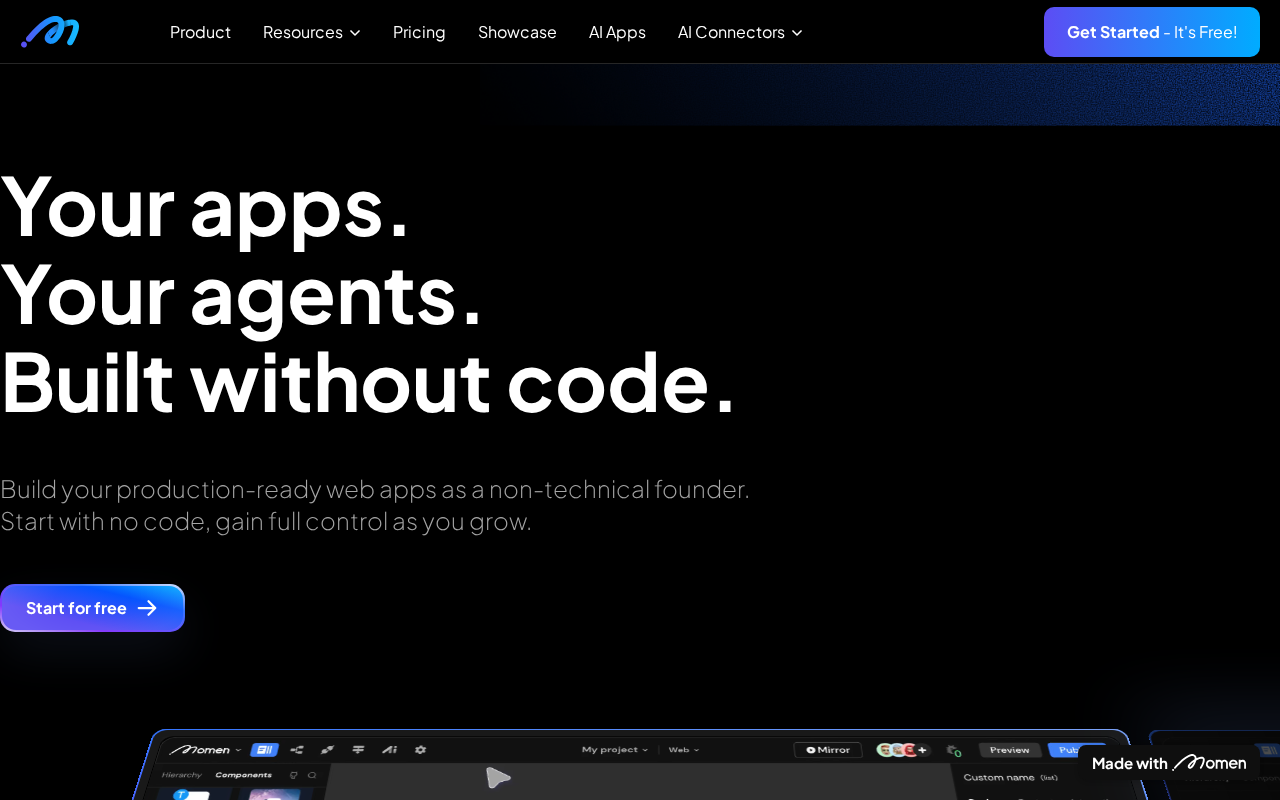
Task: Click the blue layout icon in editor toolbar
Action: [x=264, y=749]
